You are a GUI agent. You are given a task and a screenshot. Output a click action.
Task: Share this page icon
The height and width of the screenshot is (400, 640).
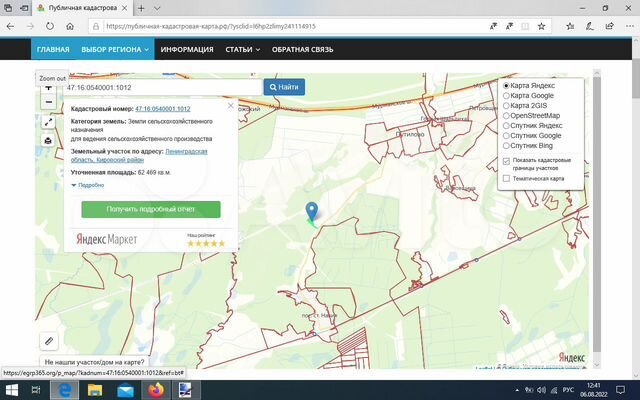pyautogui.click(x=609, y=26)
